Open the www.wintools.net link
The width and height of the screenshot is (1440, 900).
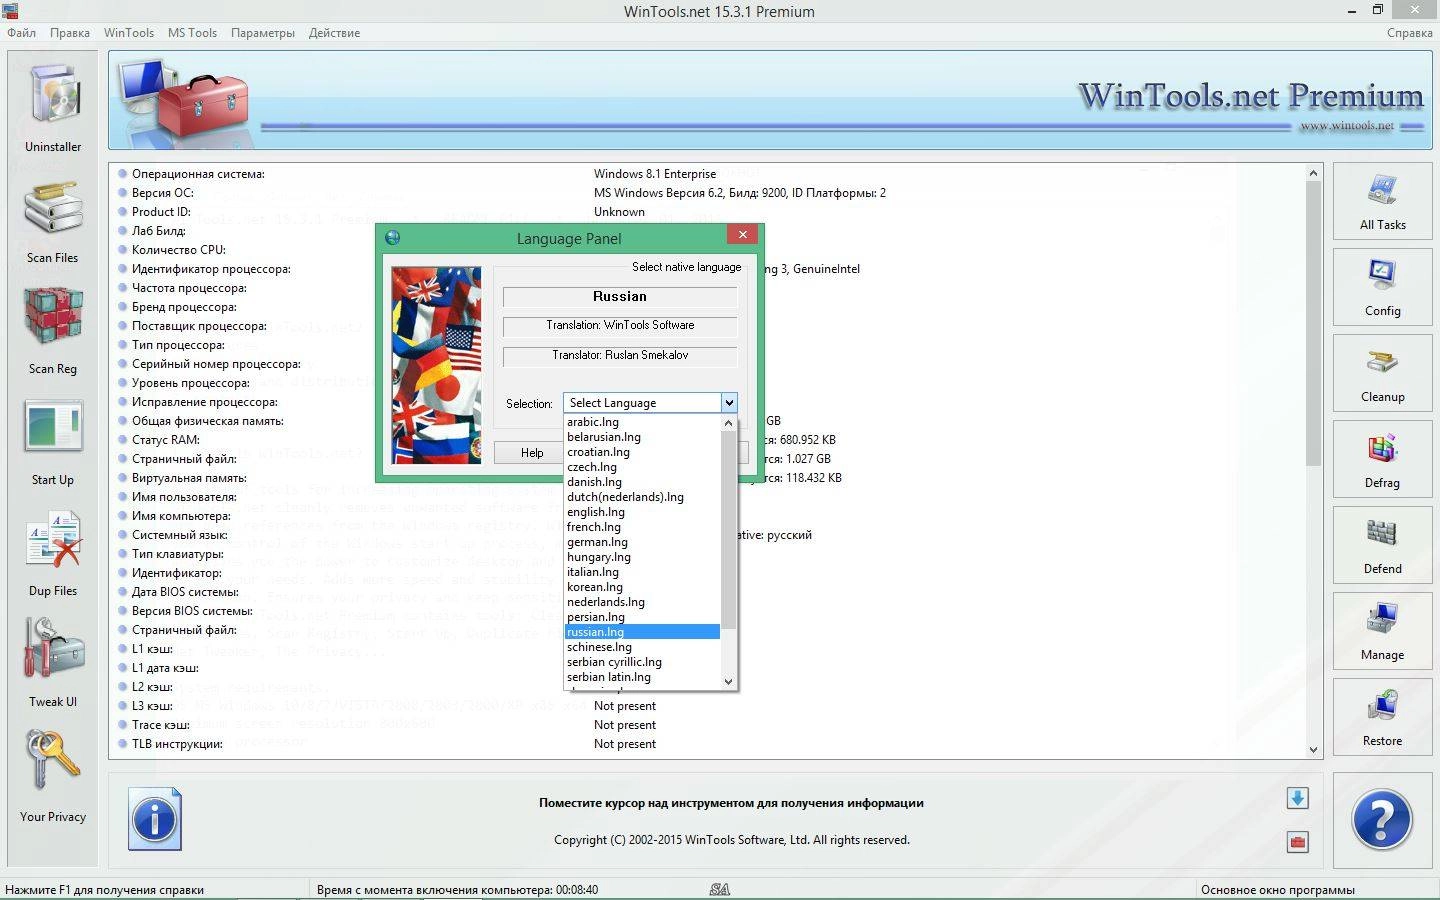(x=1346, y=126)
